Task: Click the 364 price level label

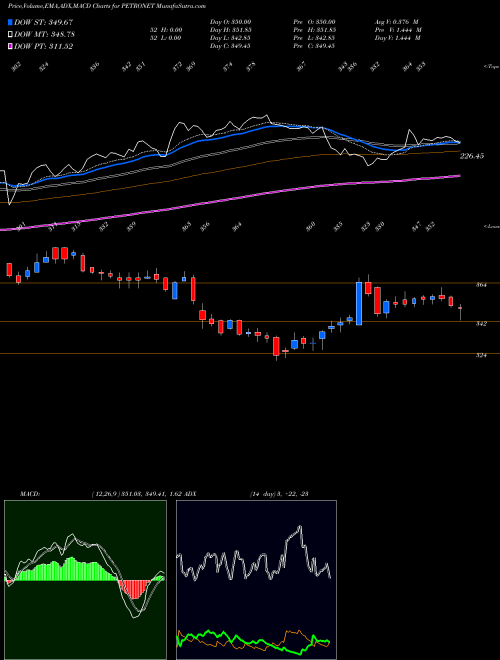Action: coord(481,285)
